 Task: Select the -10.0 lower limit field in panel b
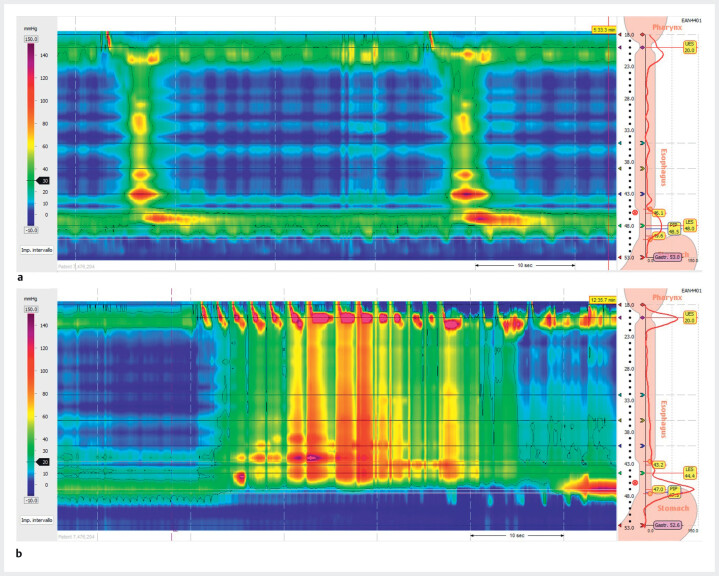click(31, 500)
